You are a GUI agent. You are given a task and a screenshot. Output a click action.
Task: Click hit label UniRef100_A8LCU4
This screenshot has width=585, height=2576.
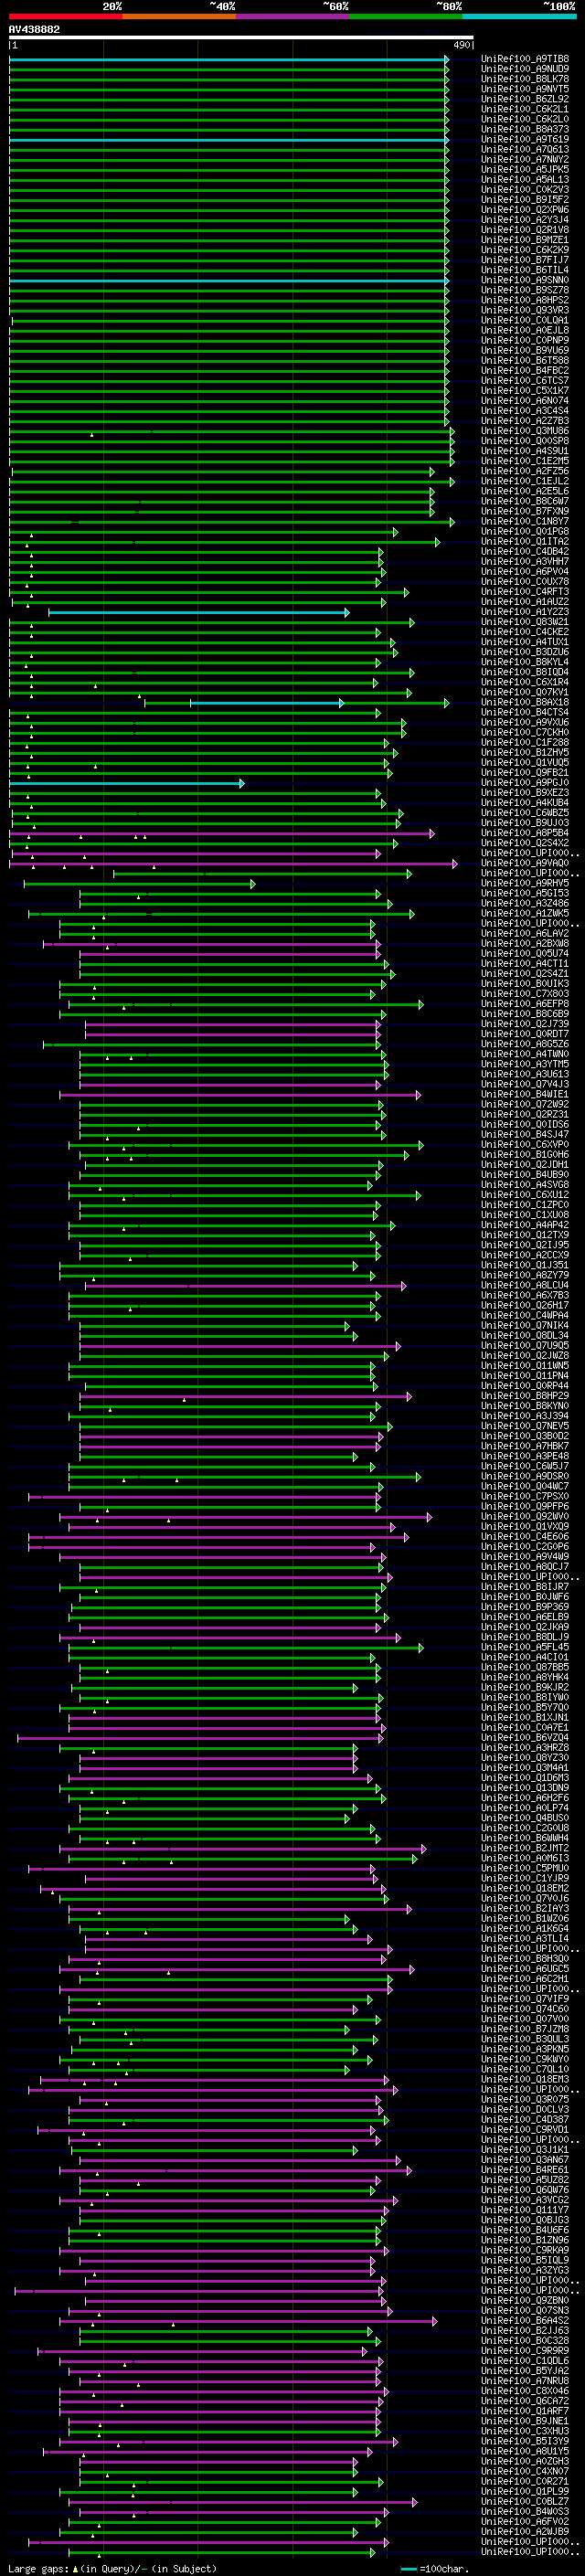tap(525, 1285)
